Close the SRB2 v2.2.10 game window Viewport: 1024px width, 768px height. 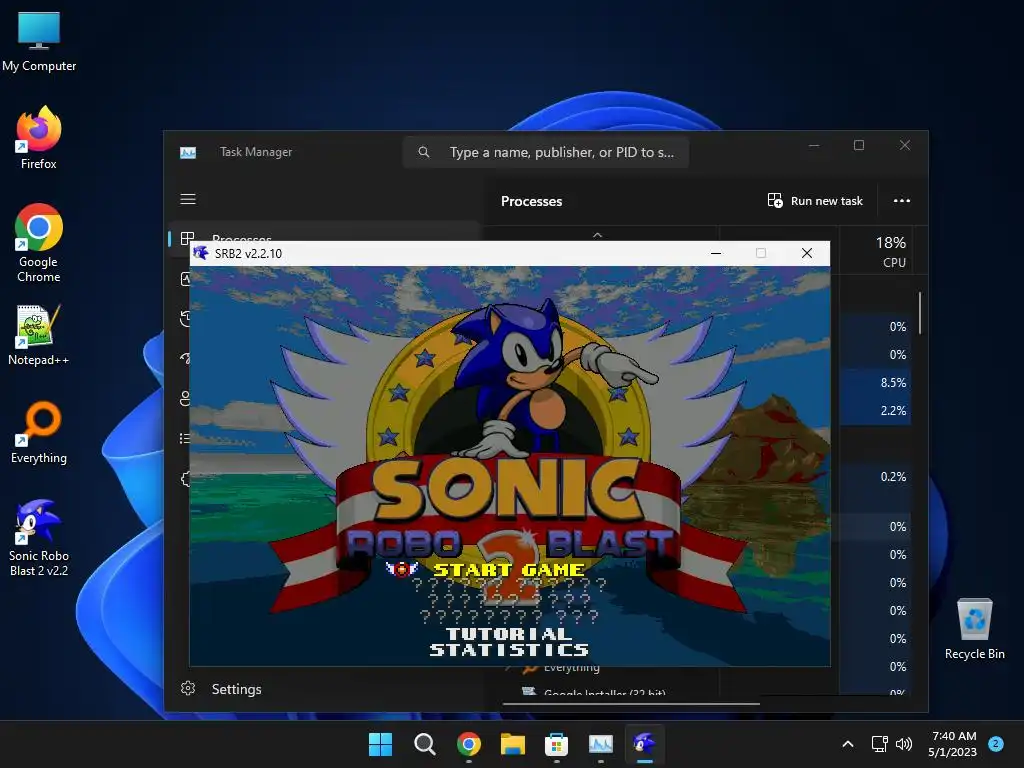(x=807, y=253)
